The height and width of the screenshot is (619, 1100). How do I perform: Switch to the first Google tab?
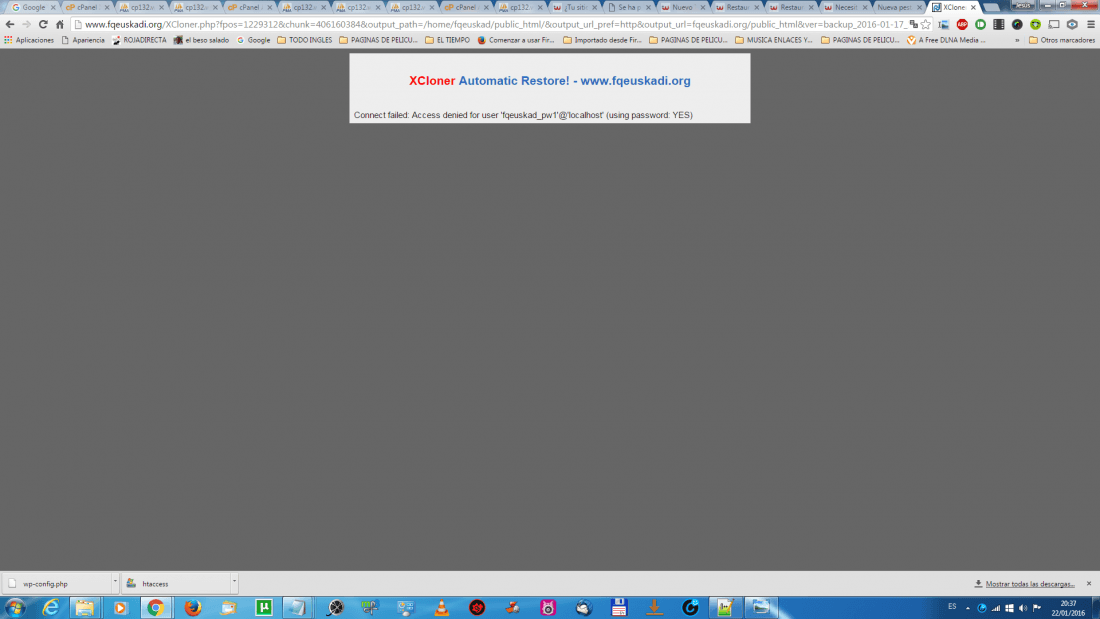[x=32, y=7]
